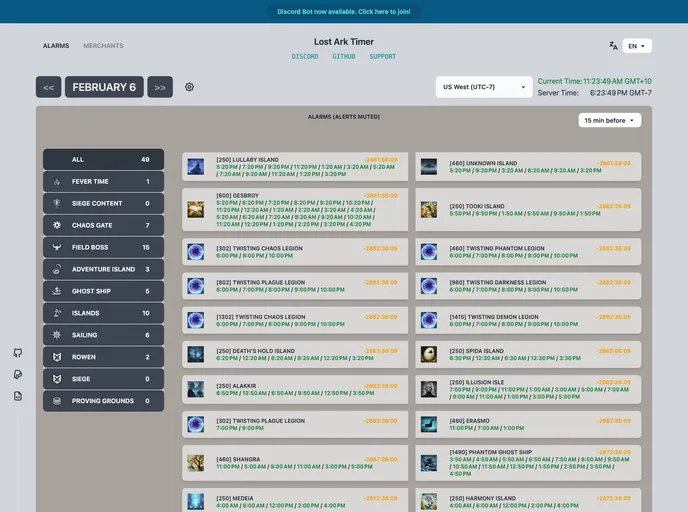Click the Erasmo event icon

coord(429,424)
